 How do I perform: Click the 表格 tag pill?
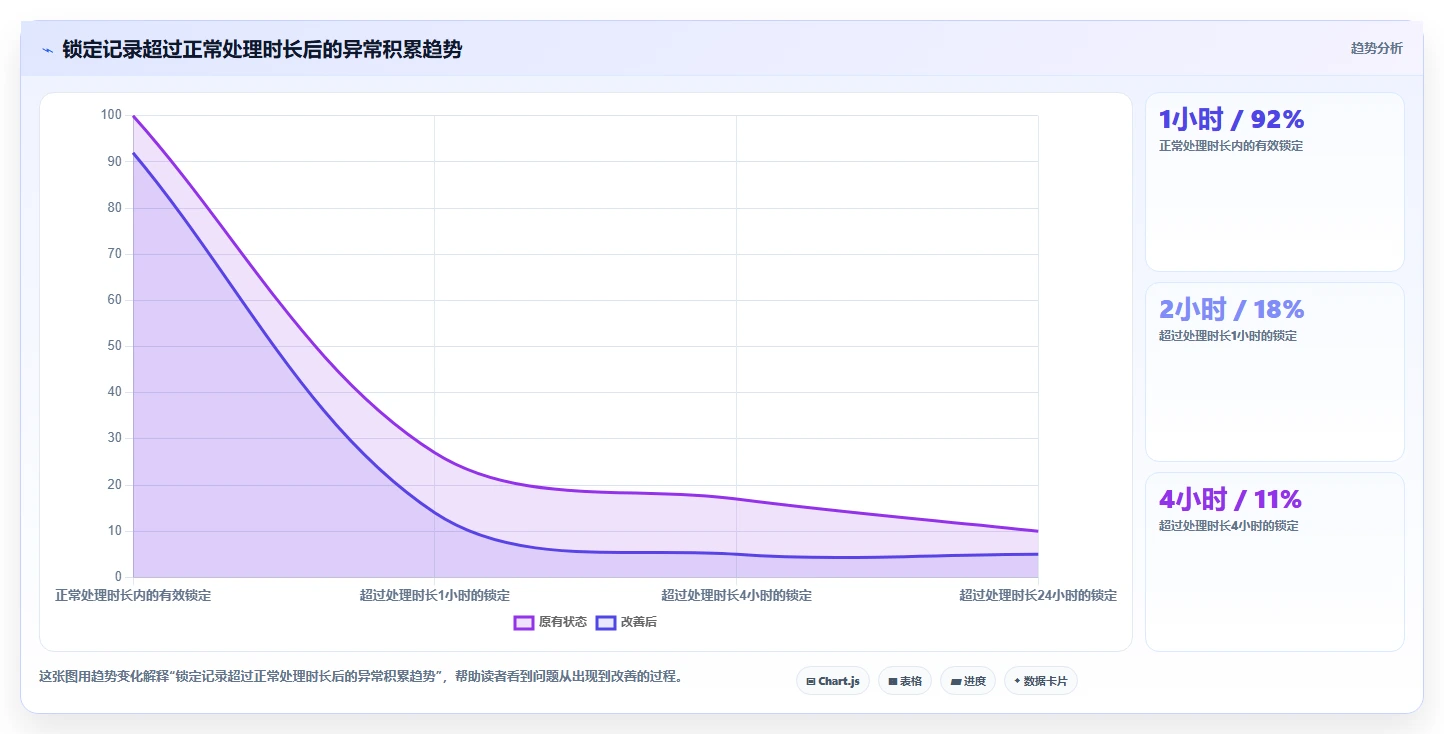905,681
